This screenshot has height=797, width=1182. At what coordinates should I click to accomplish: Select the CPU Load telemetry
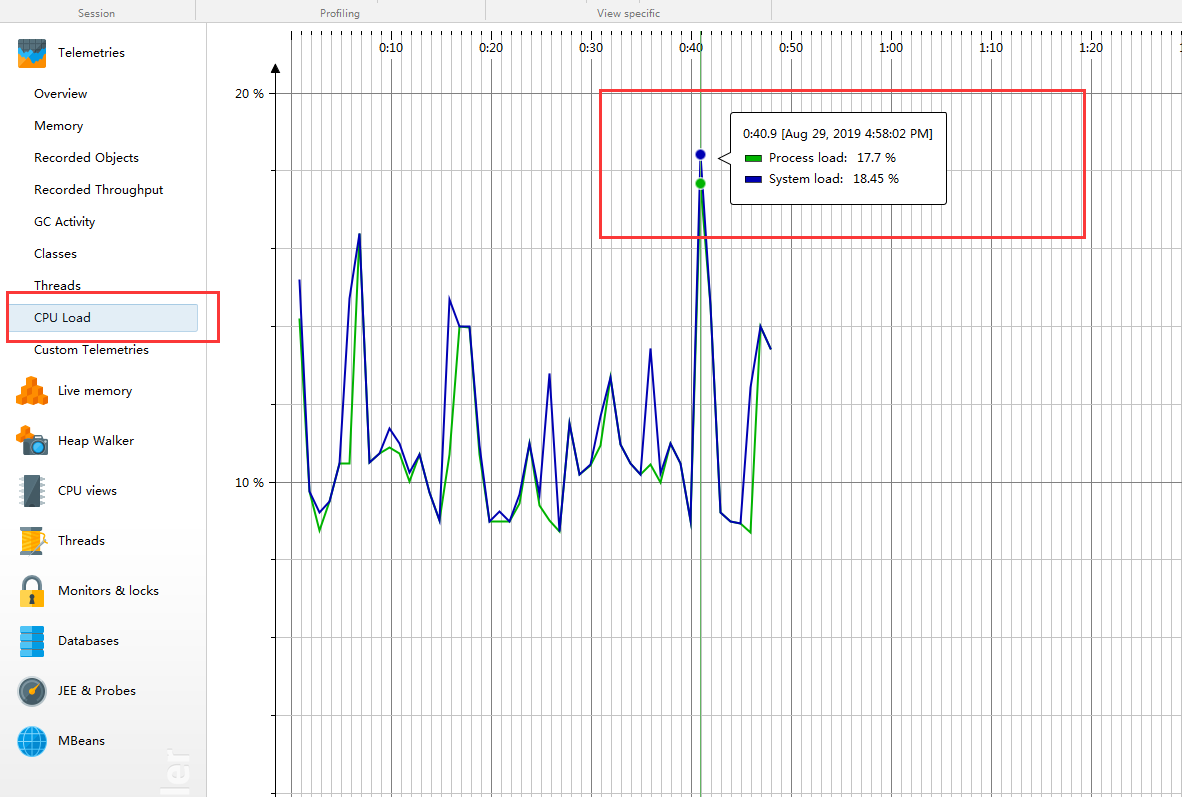(63, 317)
